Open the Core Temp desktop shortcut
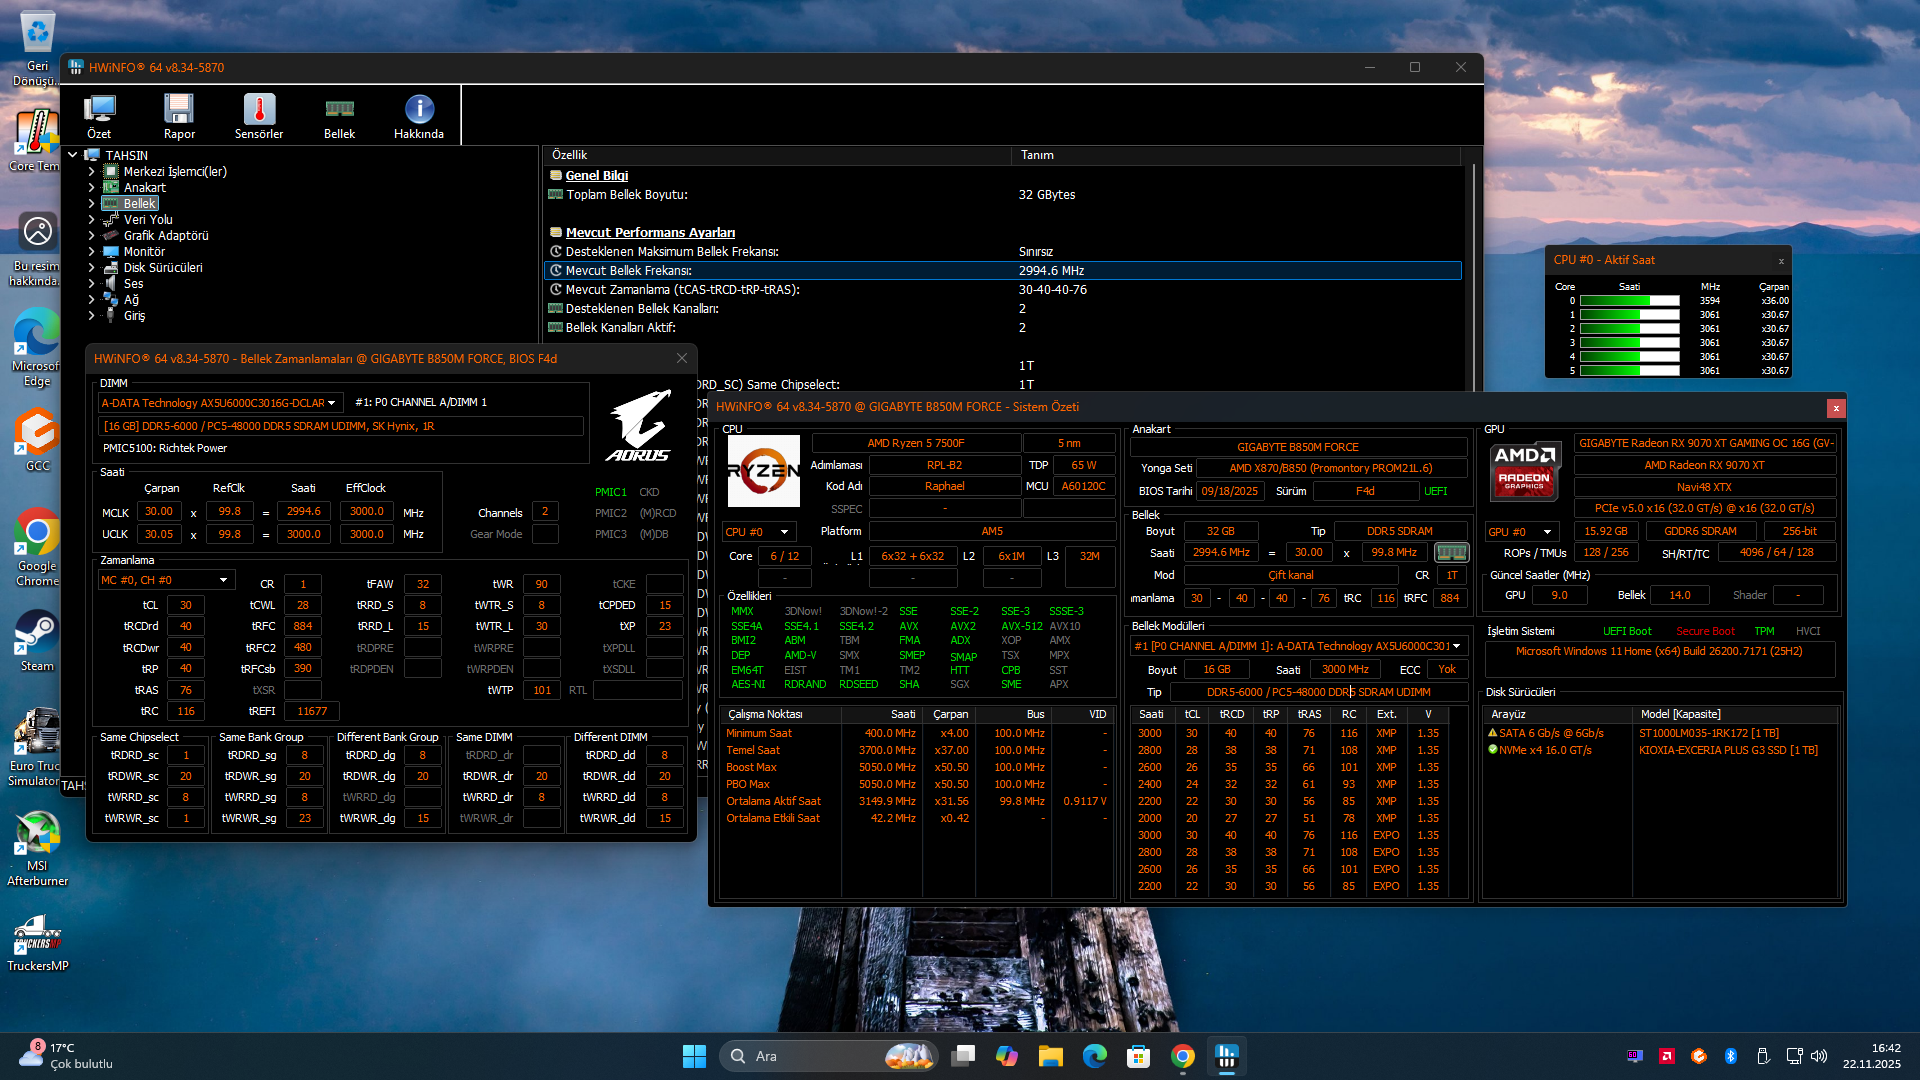1920x1080 pixels. (37, 140)
